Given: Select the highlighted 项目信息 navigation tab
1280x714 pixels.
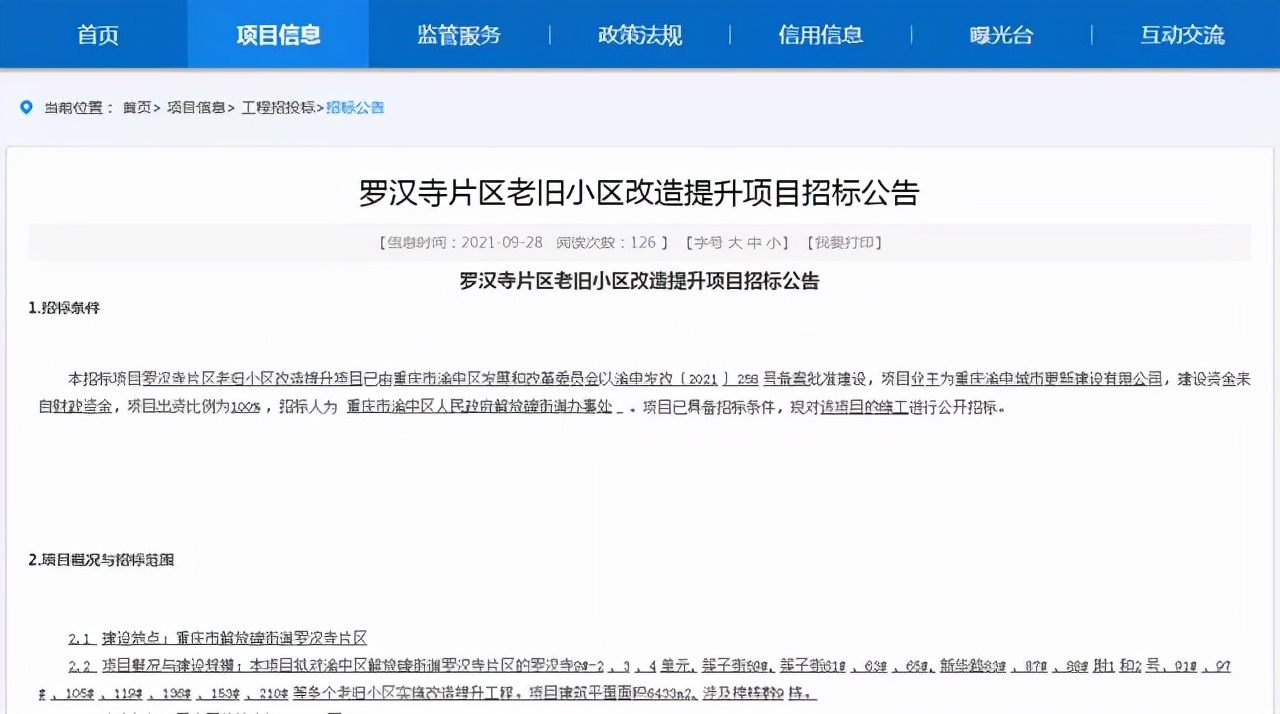Looking at the screenshot, I should point(277,34).
